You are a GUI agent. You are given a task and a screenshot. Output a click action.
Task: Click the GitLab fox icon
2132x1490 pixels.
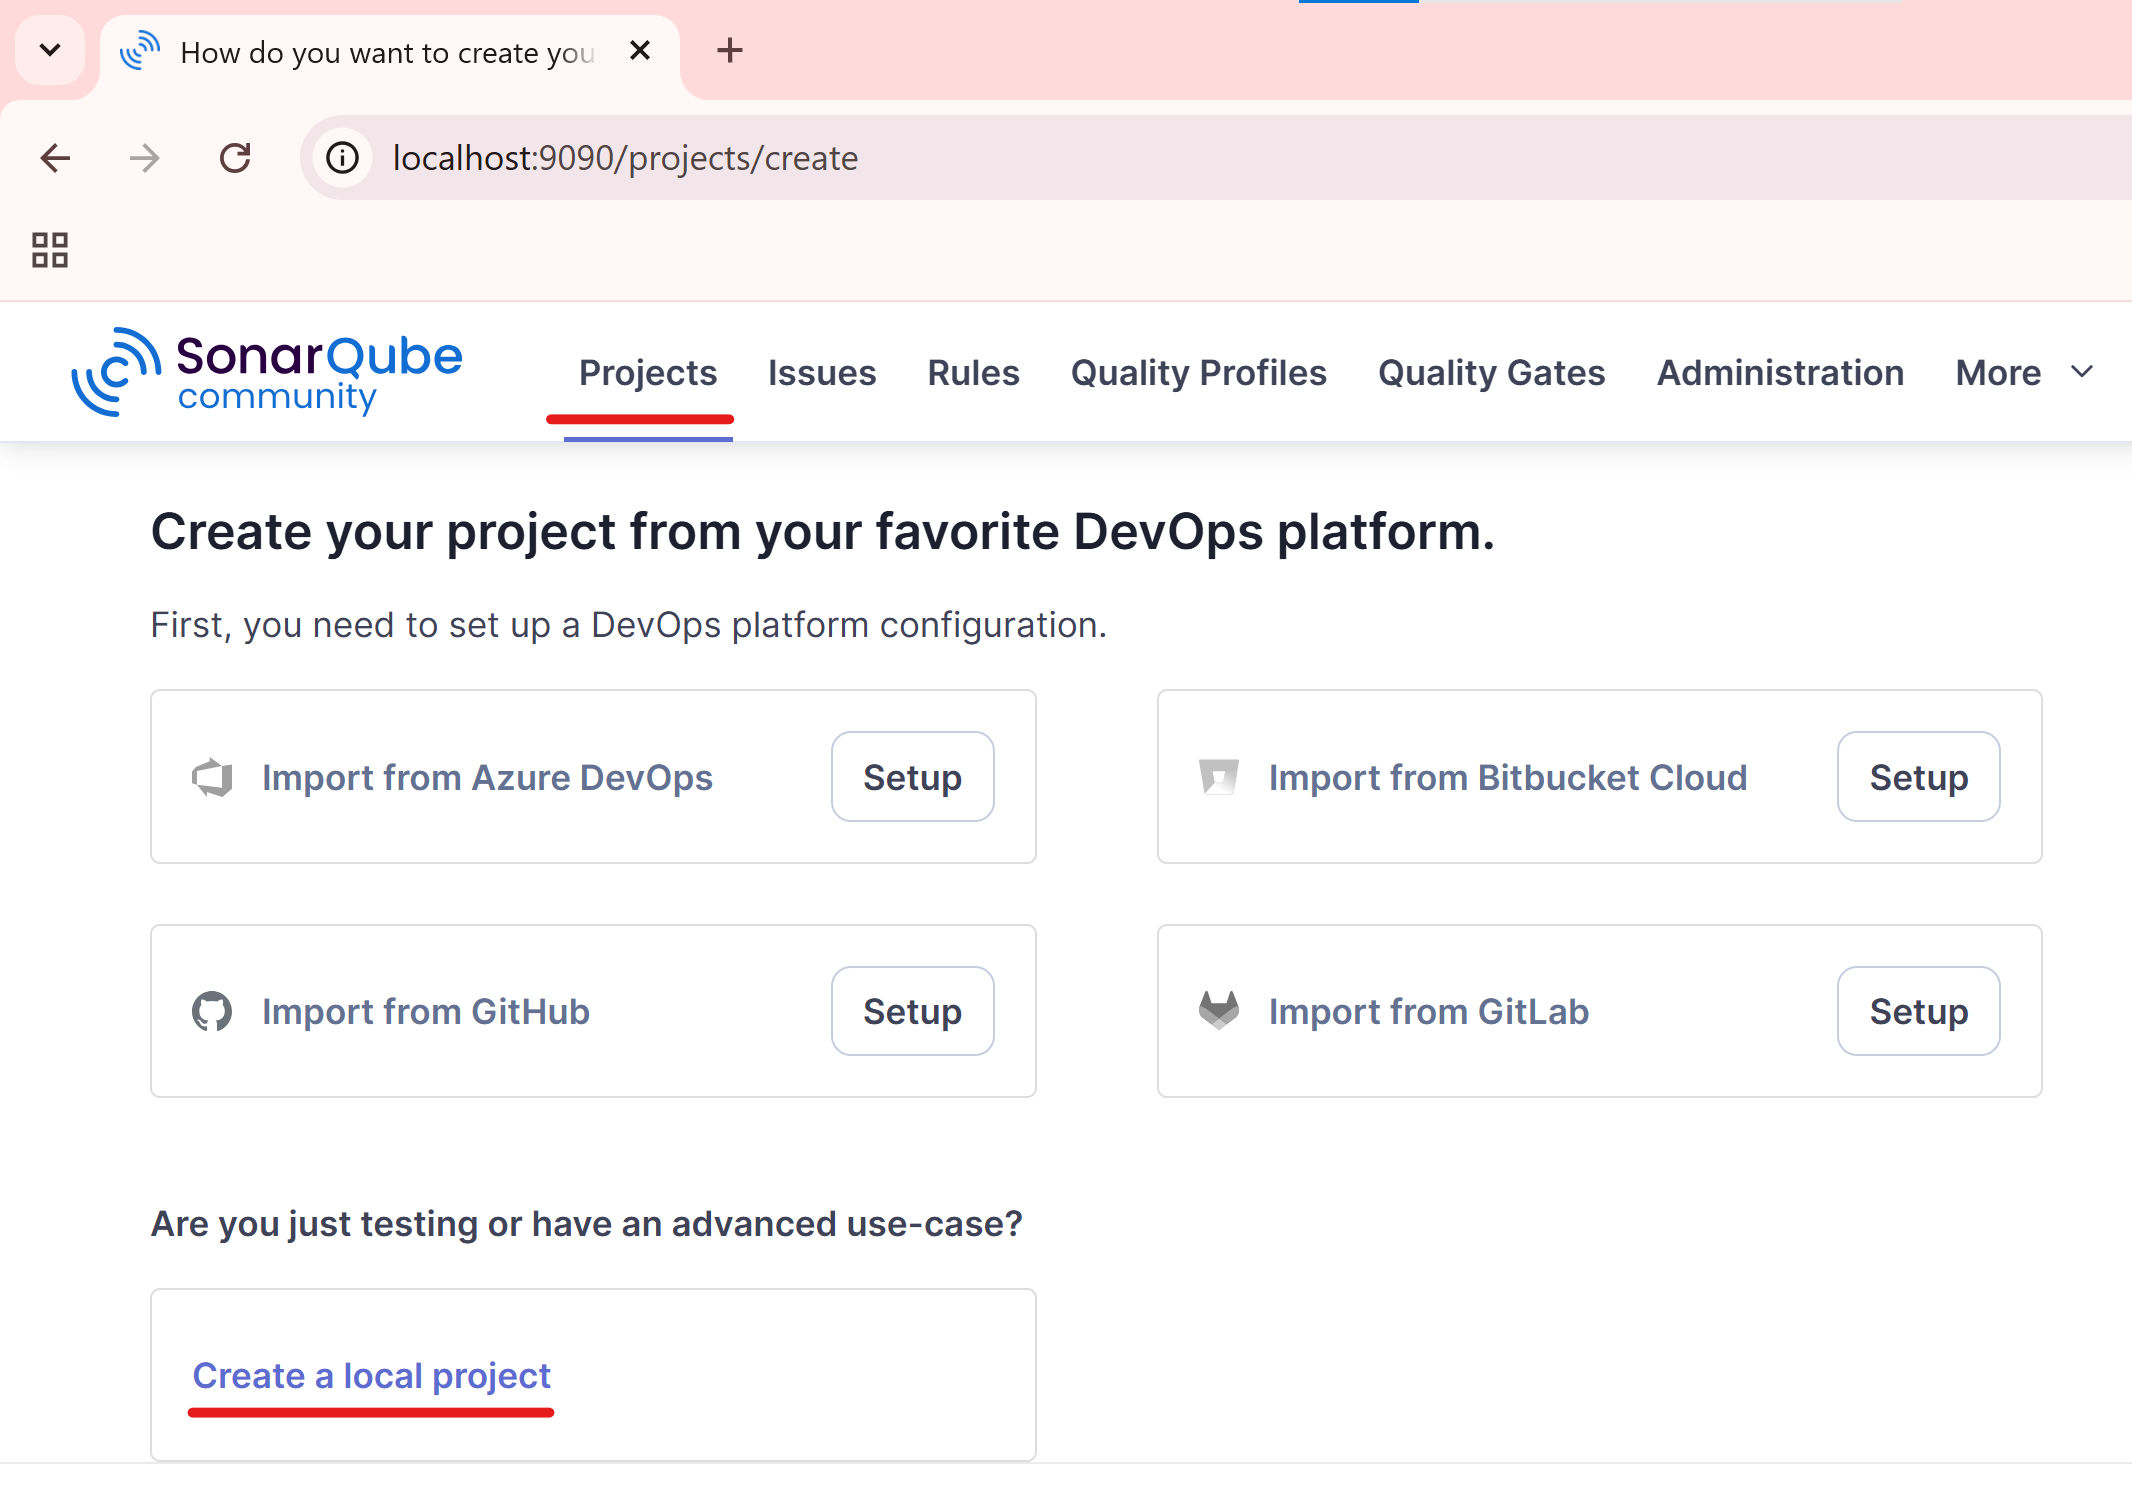1219,1011
